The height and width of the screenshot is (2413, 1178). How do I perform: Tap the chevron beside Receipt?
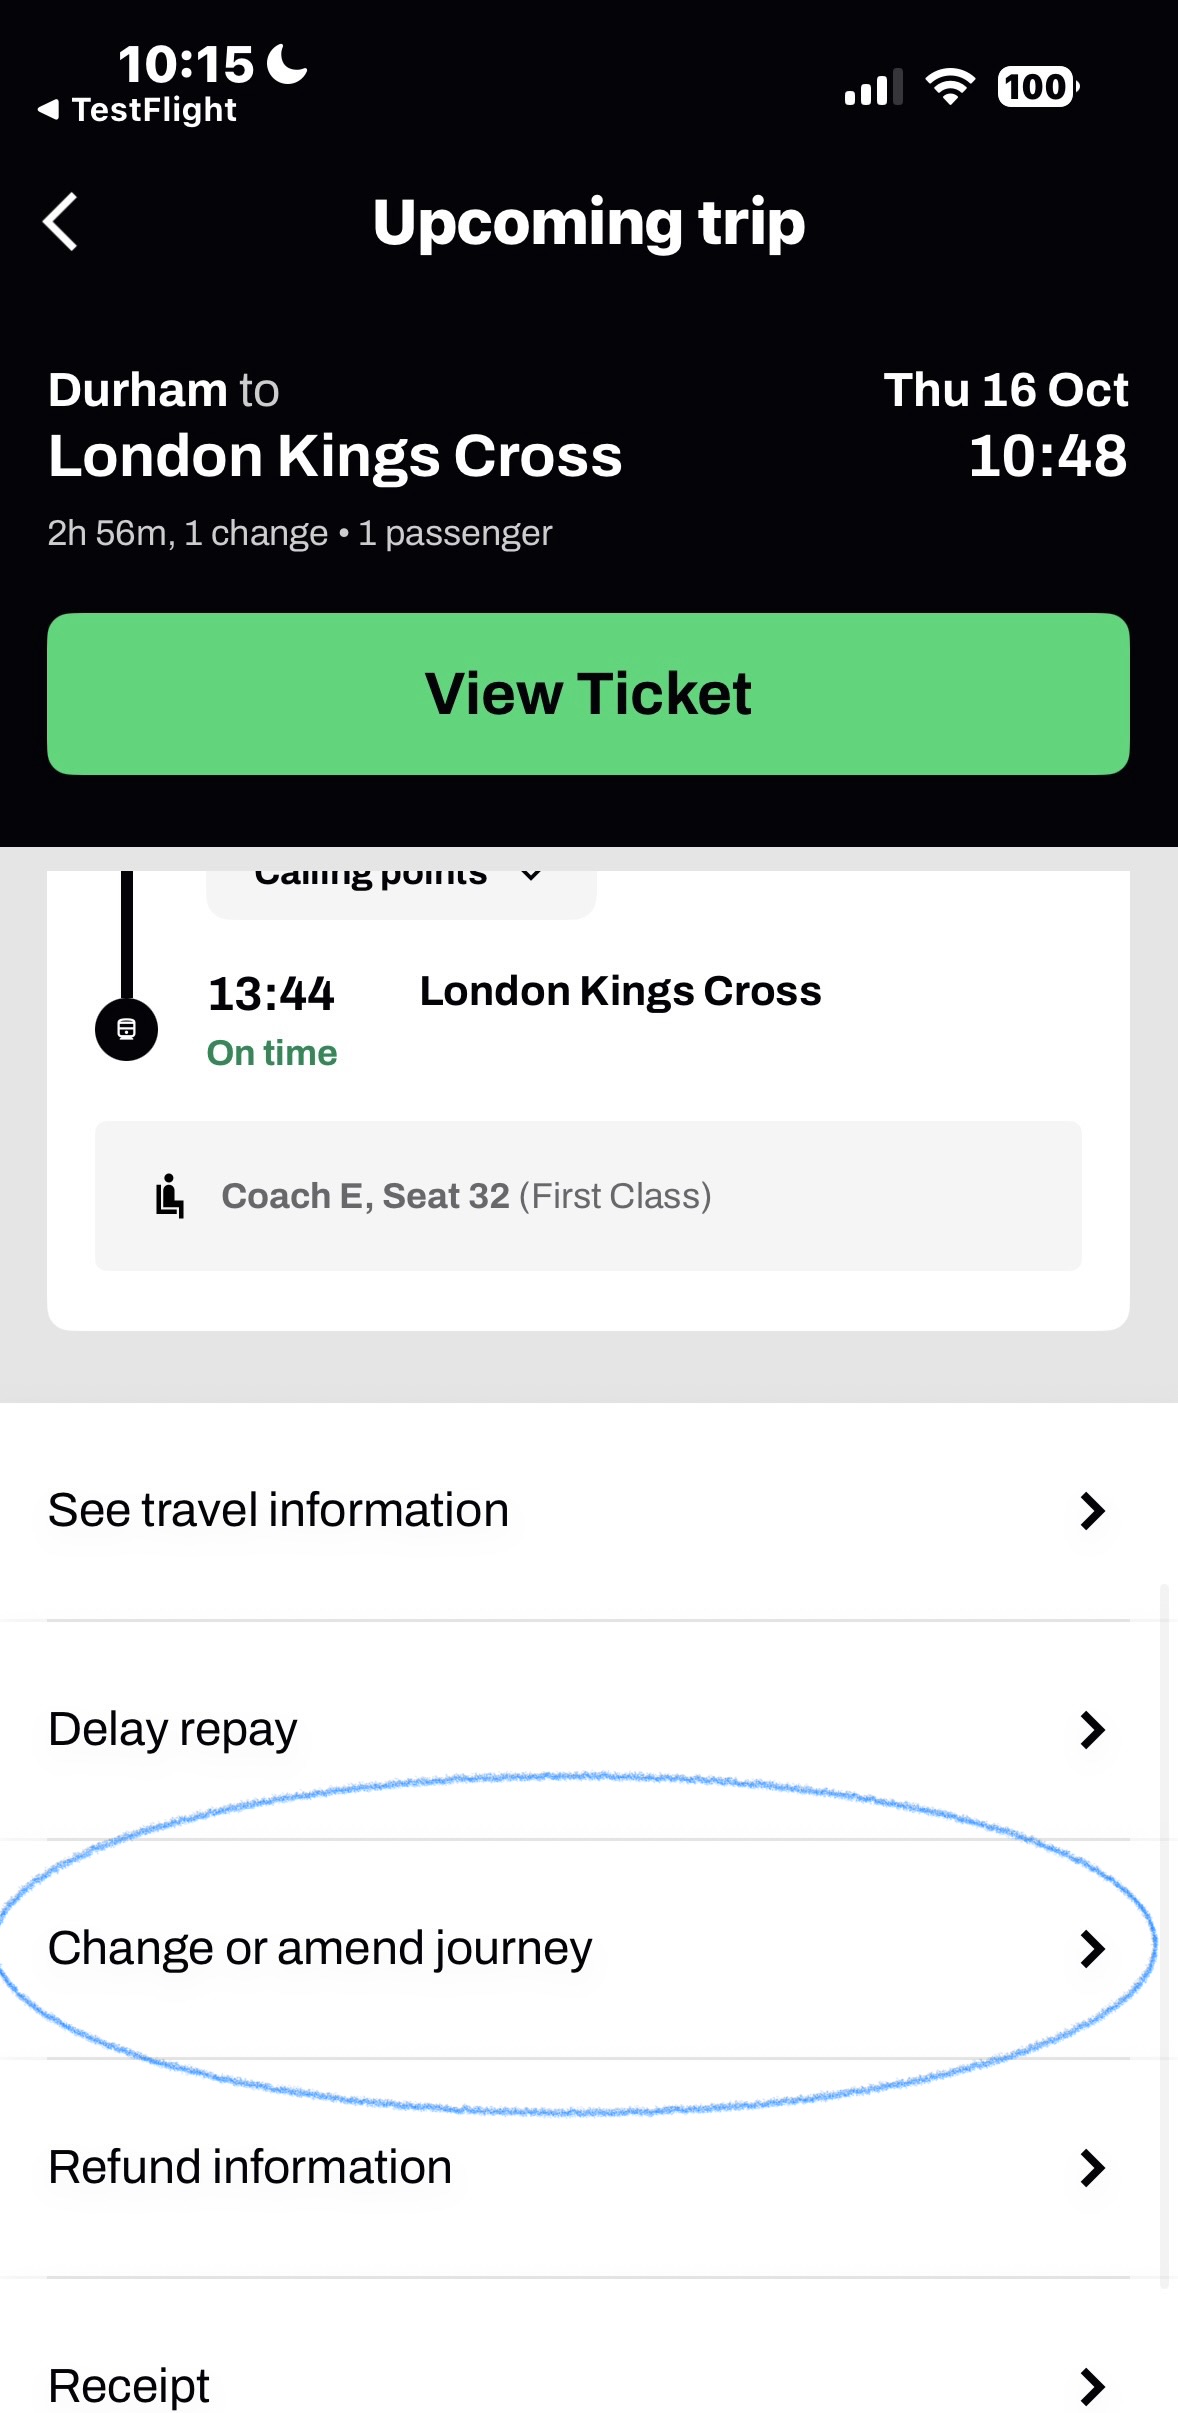pyautogui.click(x=1092, y=2387)
